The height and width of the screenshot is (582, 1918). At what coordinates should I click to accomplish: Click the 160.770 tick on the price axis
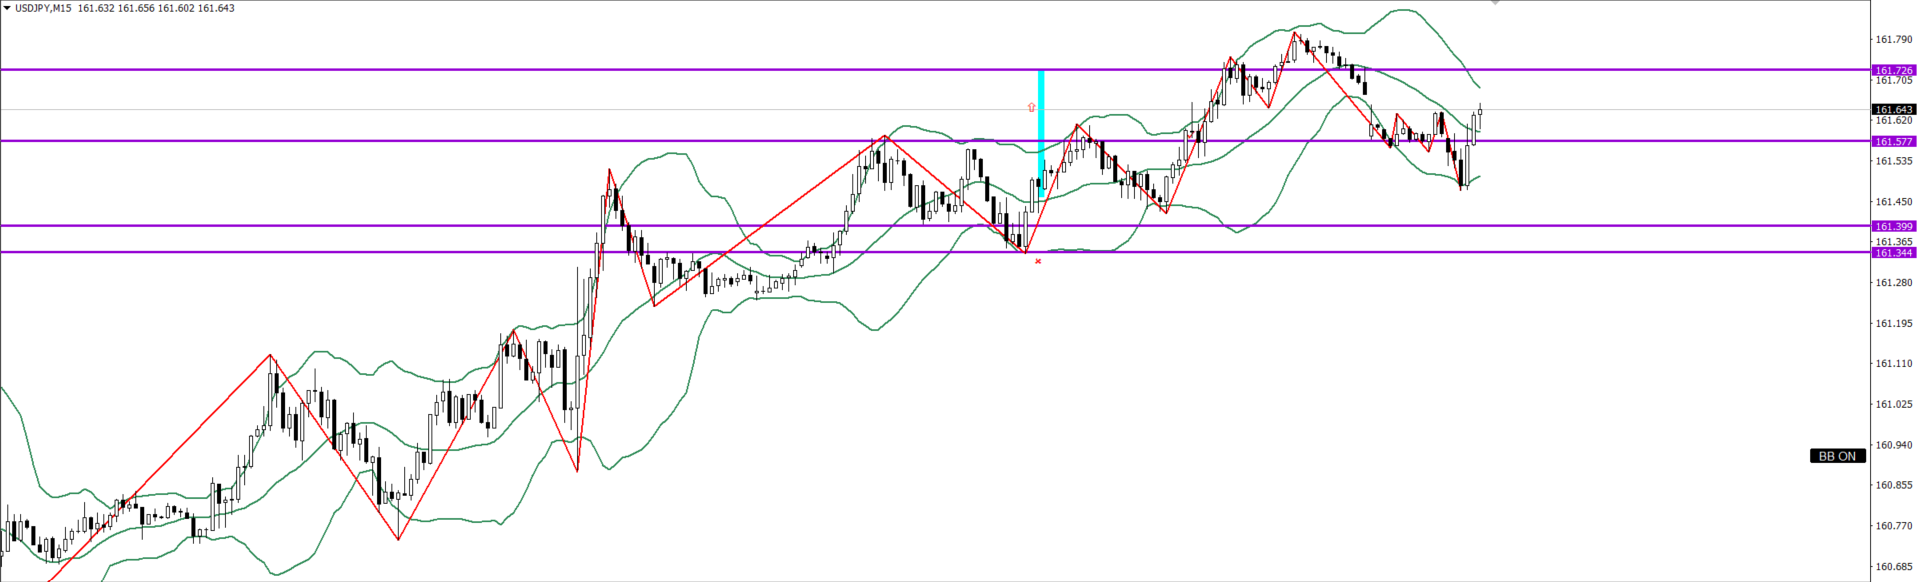[1893, 526]
